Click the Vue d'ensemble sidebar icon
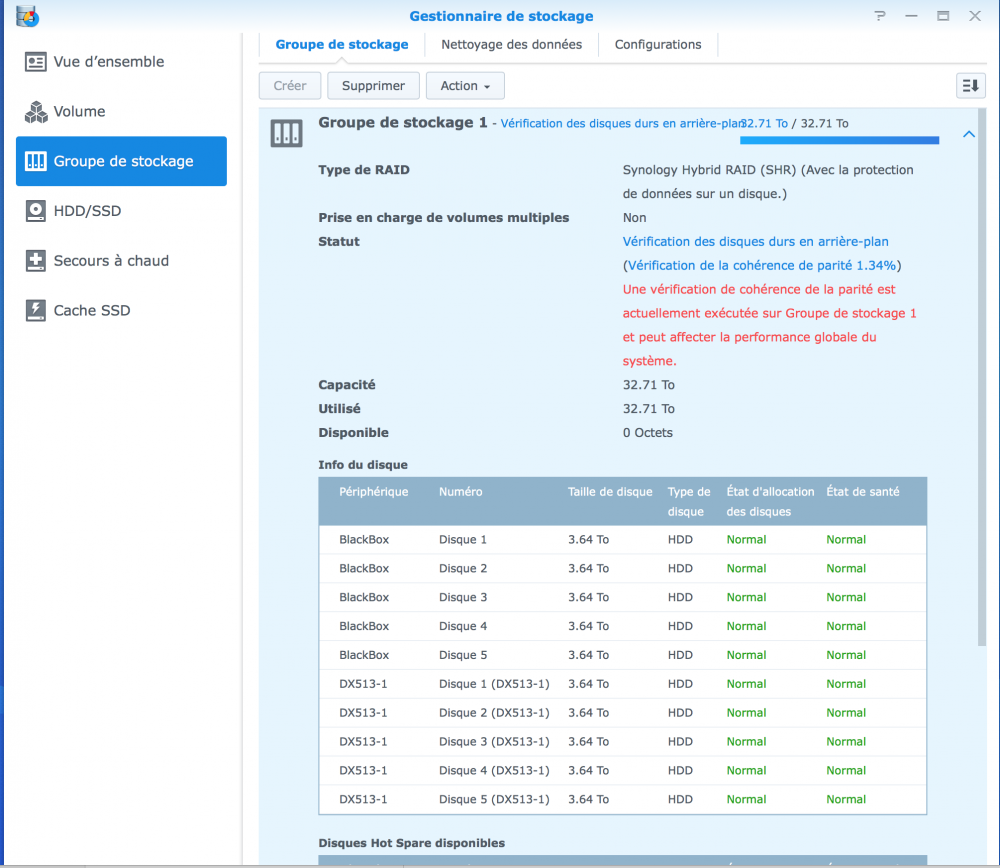Image resolution: width=1000 pixels, height=868 pixels. 36,62
